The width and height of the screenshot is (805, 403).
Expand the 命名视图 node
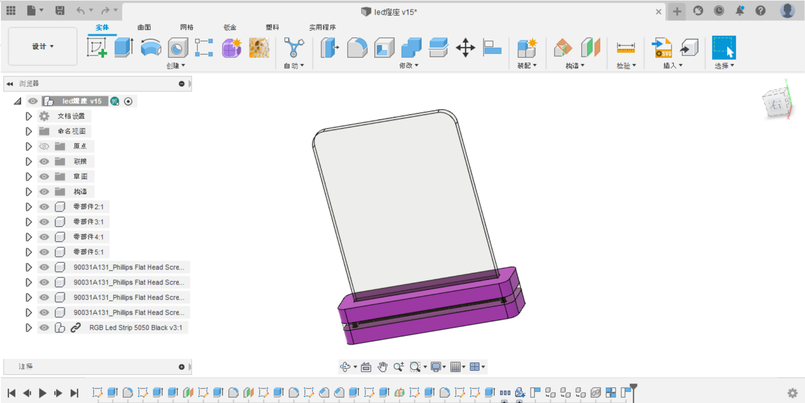tap(29, 131)
